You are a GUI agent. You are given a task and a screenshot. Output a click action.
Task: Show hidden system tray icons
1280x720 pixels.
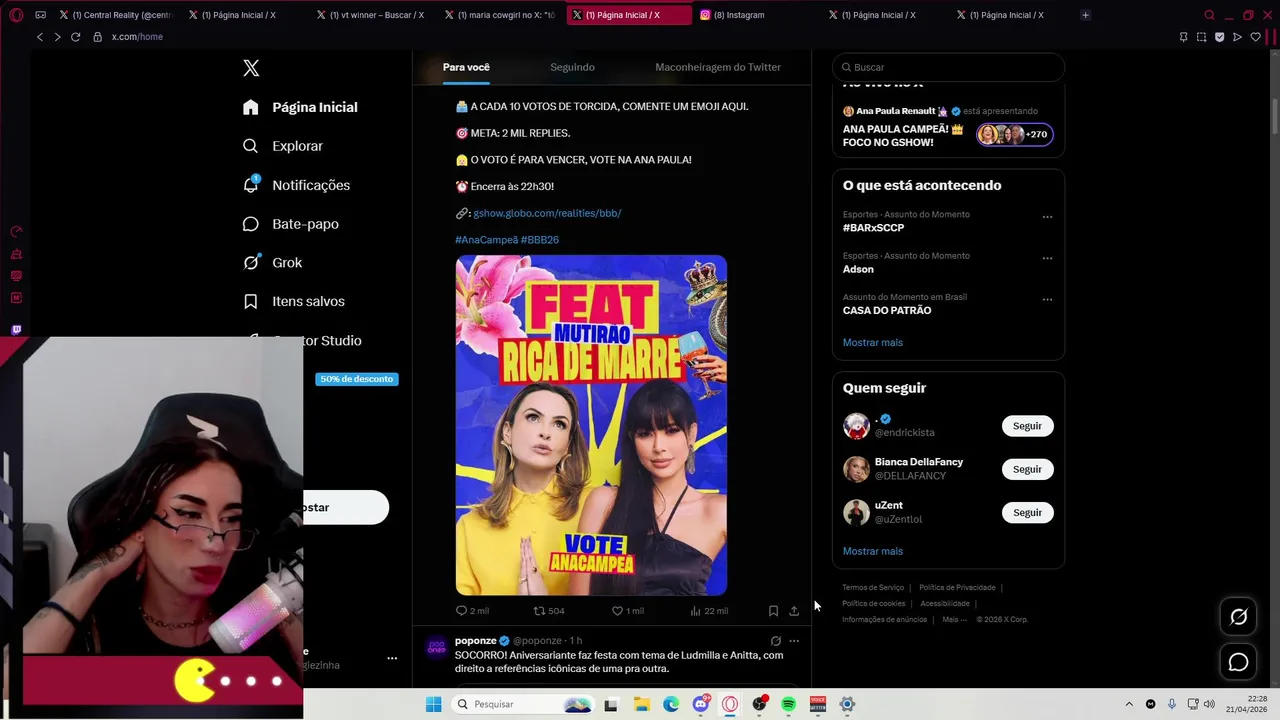pyautogui.click(x=1129, y=704)
